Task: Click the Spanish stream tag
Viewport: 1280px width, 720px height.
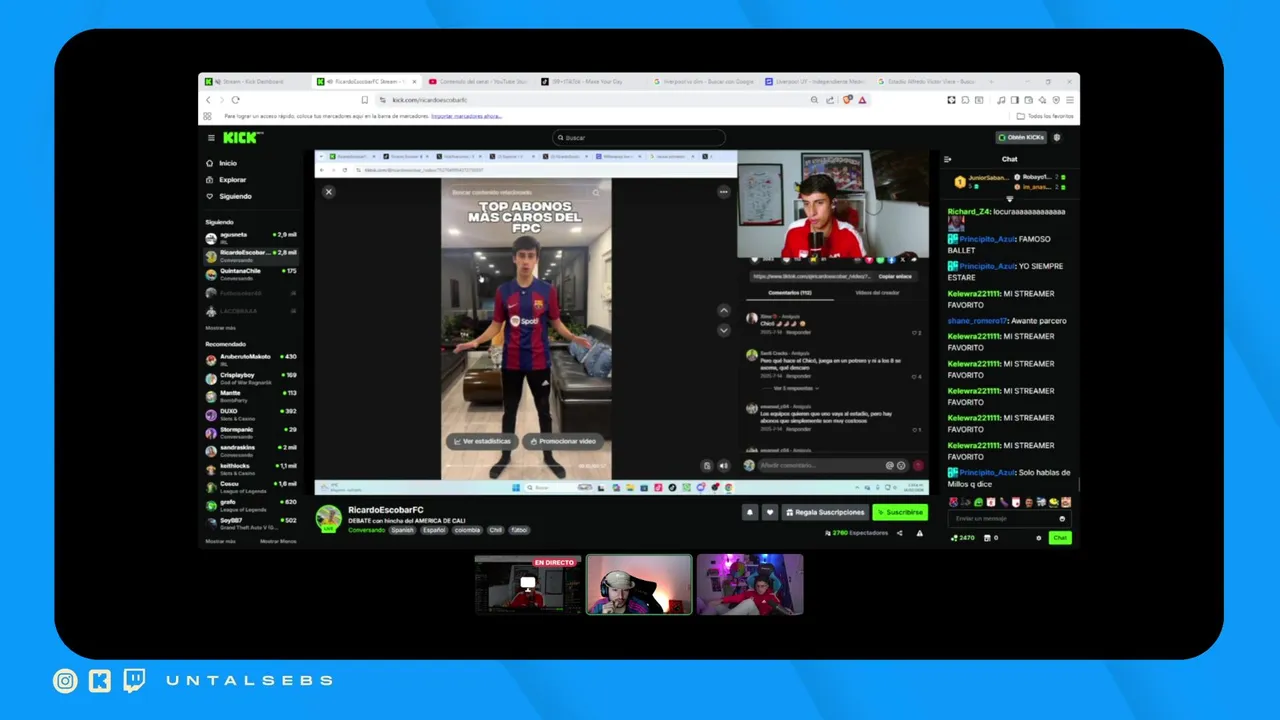Action: [402, 530]
